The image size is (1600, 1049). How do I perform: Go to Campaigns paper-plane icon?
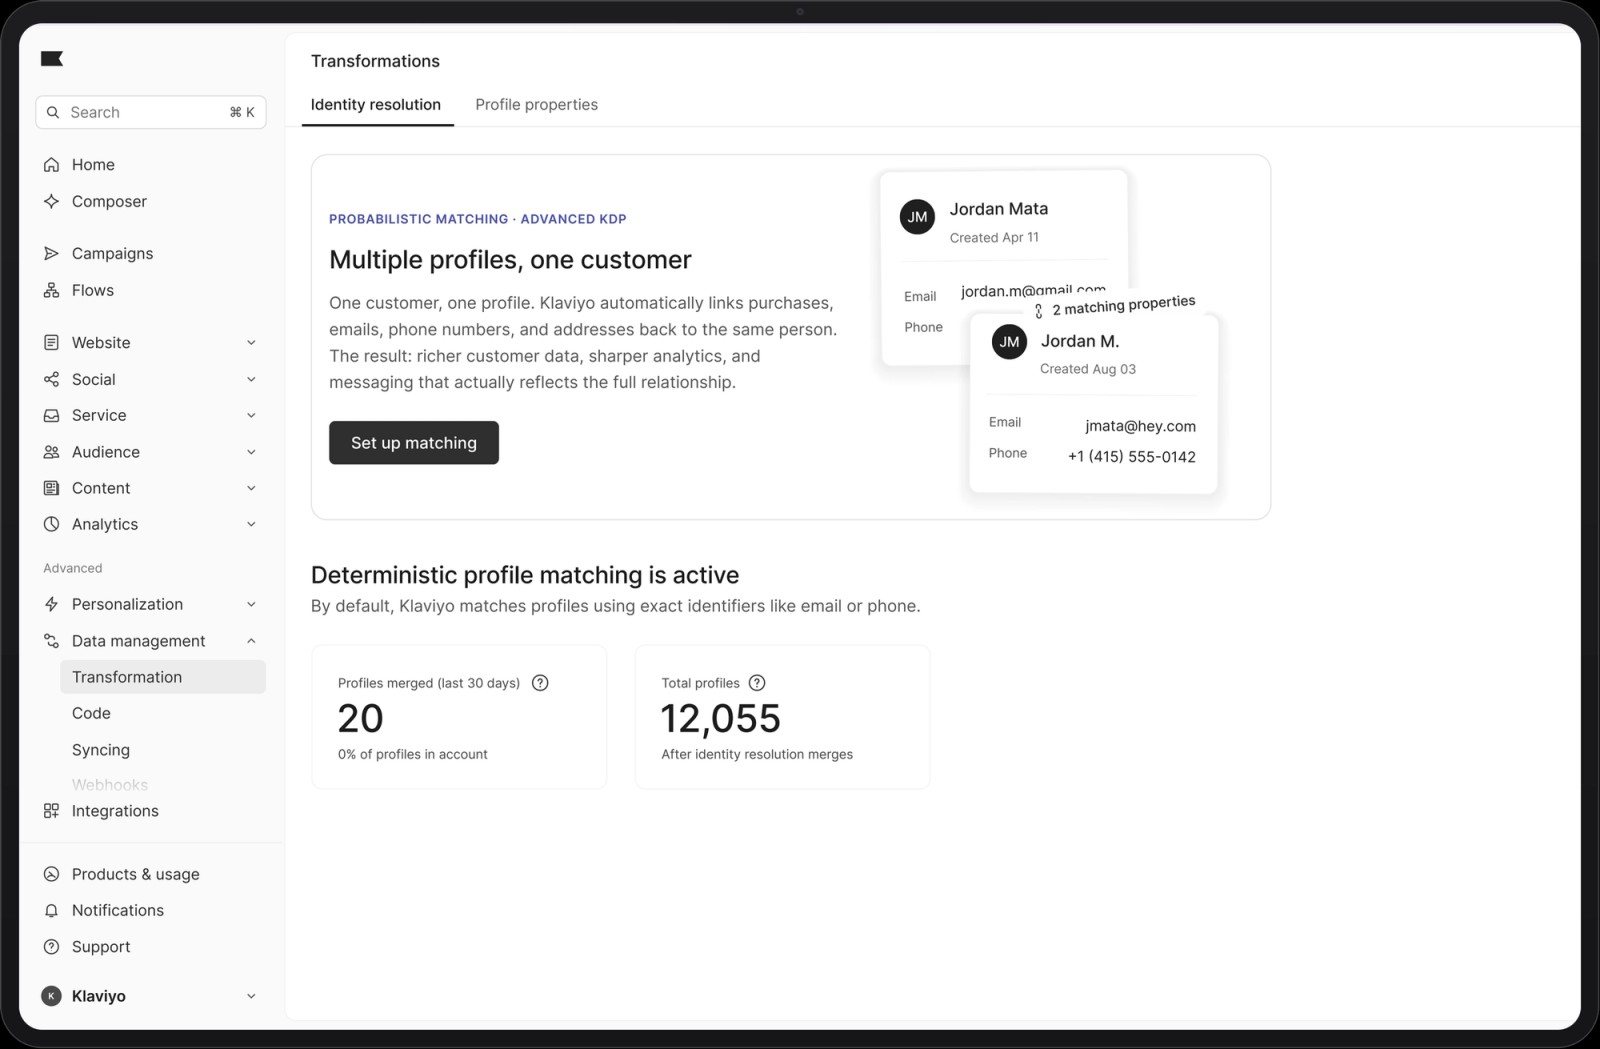(x=51, y=254)
